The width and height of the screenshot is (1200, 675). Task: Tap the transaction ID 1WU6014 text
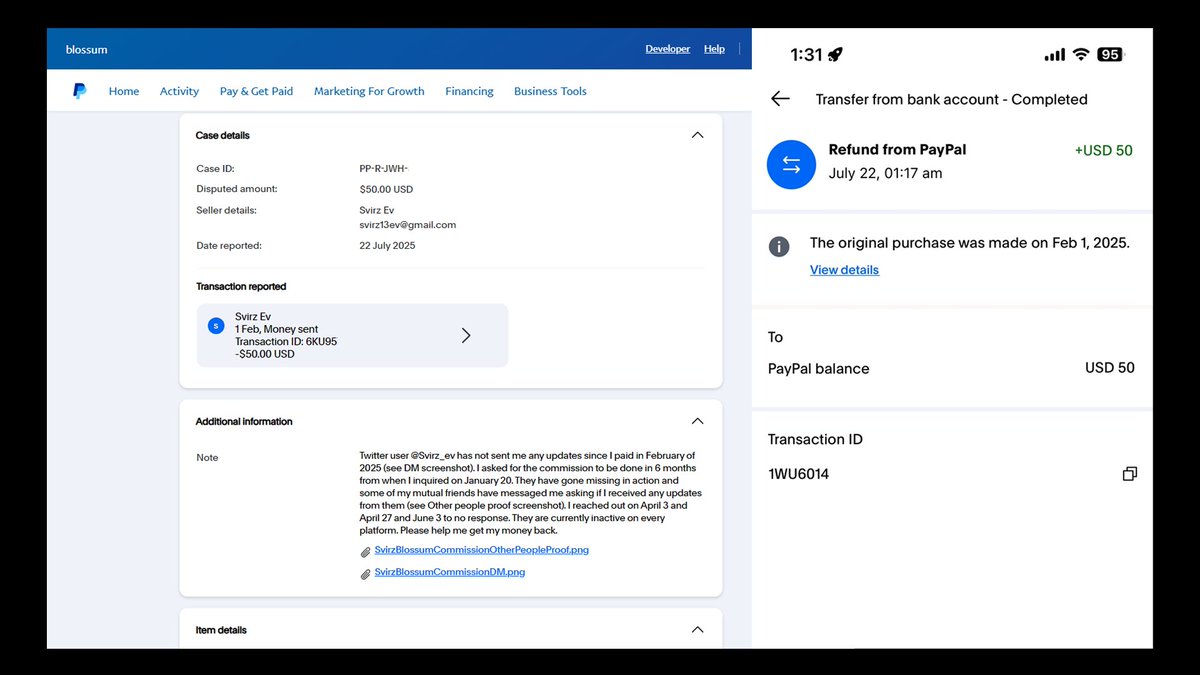click(x=798, y=474)
